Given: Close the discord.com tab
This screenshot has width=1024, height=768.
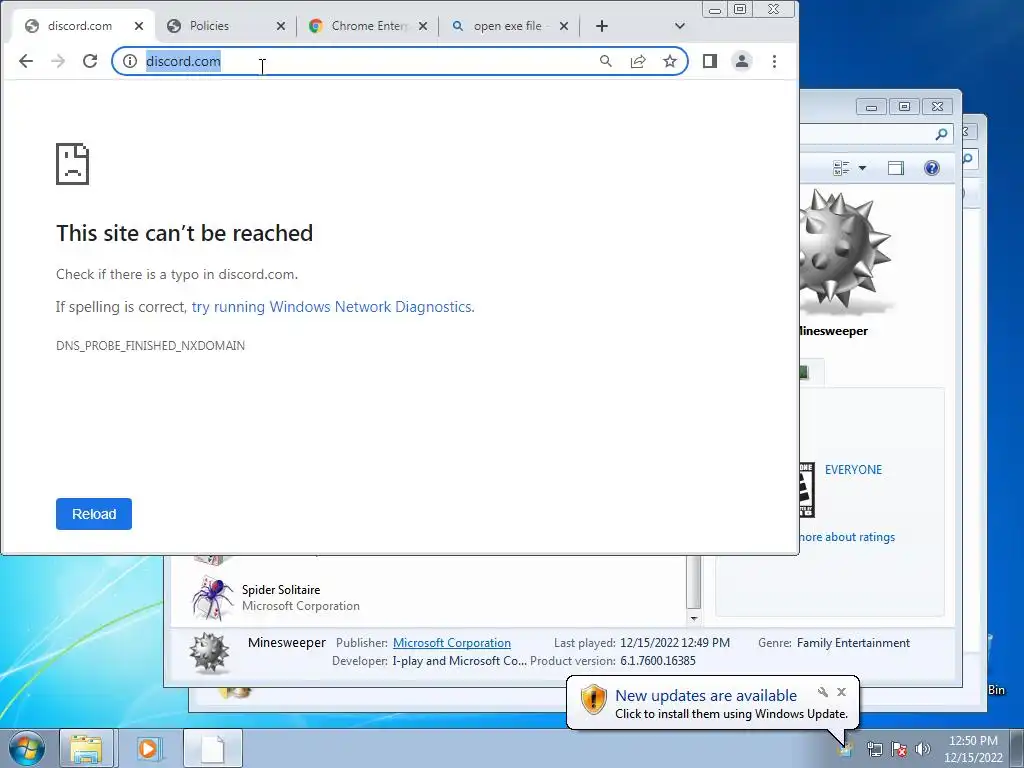Looking at the screenshot, I should coord(139,26).
